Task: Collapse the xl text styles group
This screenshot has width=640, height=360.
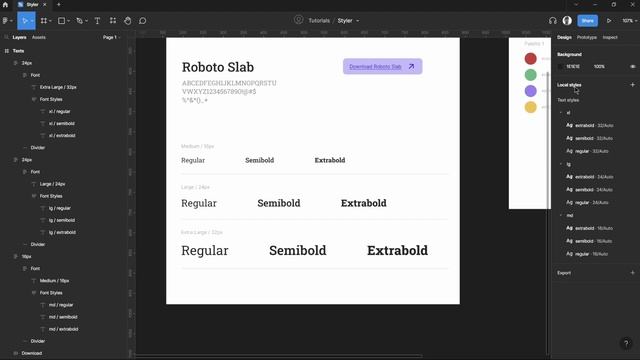Action: pos(561,113)
